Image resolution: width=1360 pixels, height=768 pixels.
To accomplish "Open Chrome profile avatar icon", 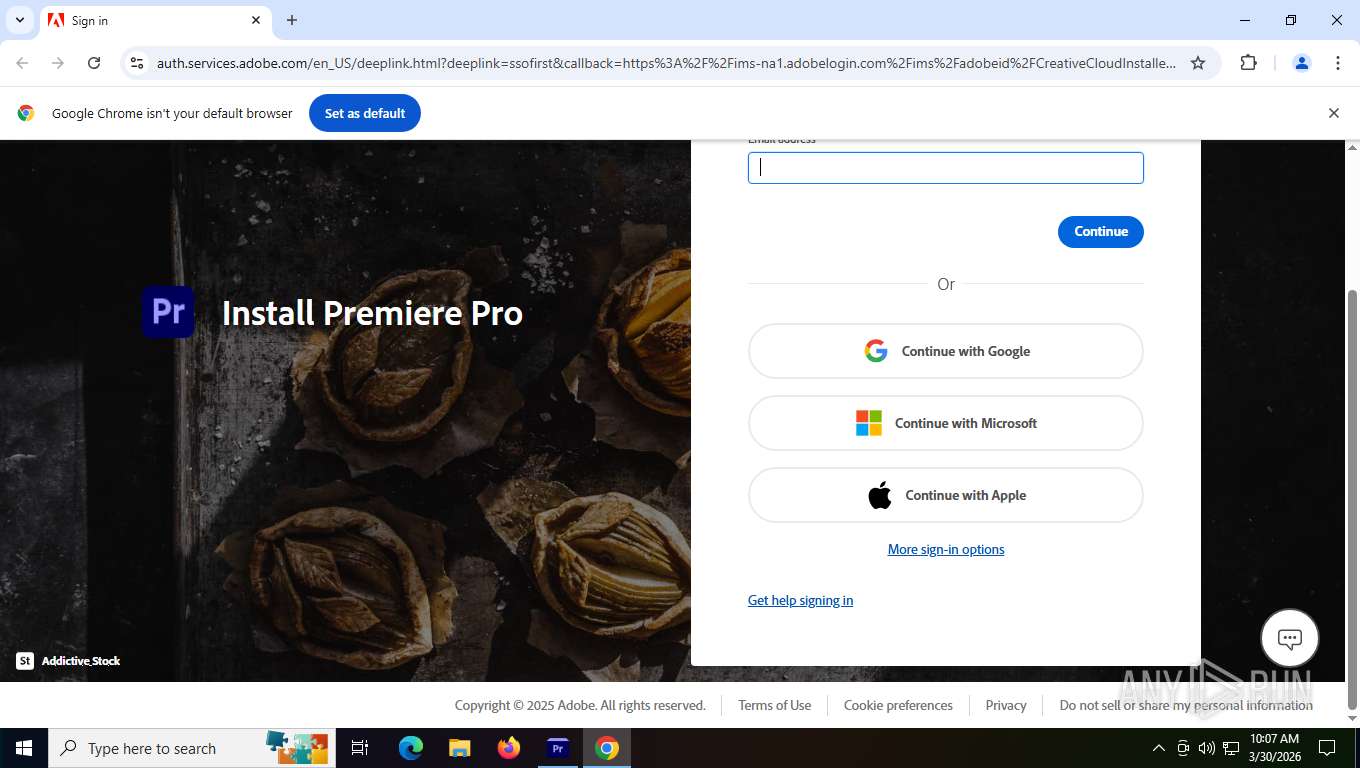I will (1302, 63).
